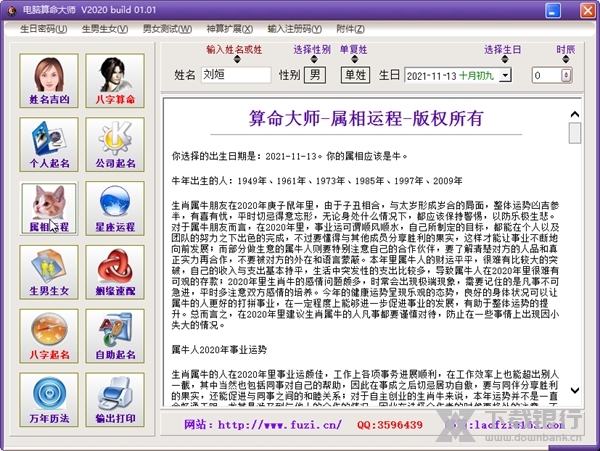Viewport: 600px width, 451px height.
Task: Click the scroll down arrow in content panel
Action: [575, 390]
